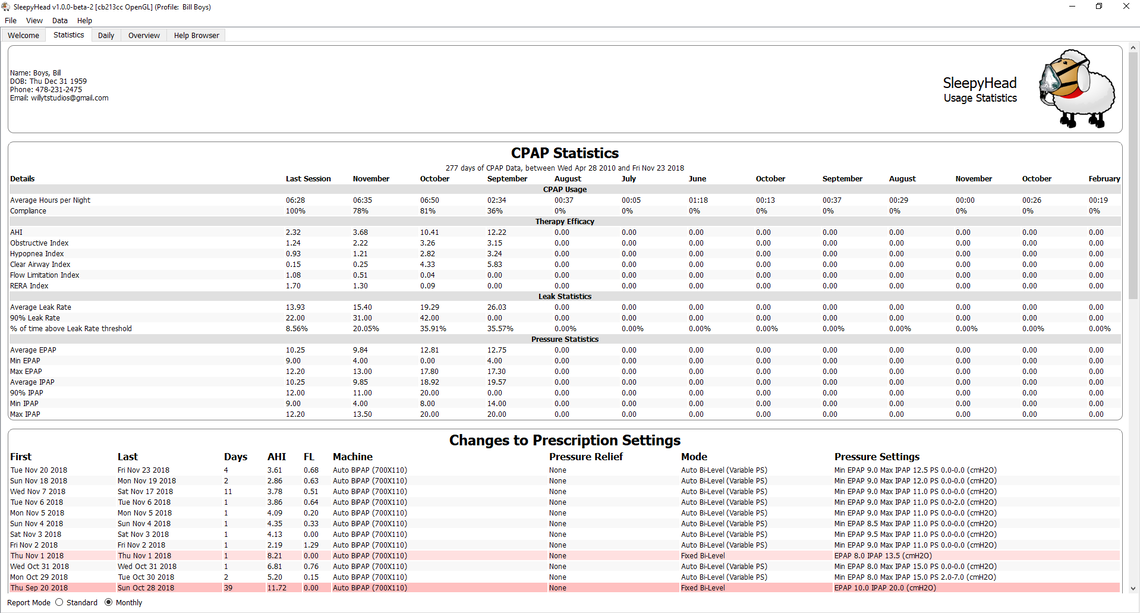The width and height of the screenshot is (1140, 613).
Task: Click the 'Usage Statistics' subtitle
Action: (x=980, y=98)
